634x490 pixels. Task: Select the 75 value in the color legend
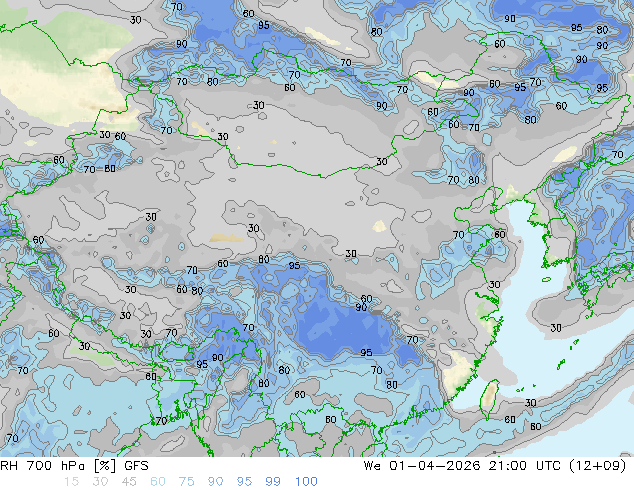click(186, 482)
